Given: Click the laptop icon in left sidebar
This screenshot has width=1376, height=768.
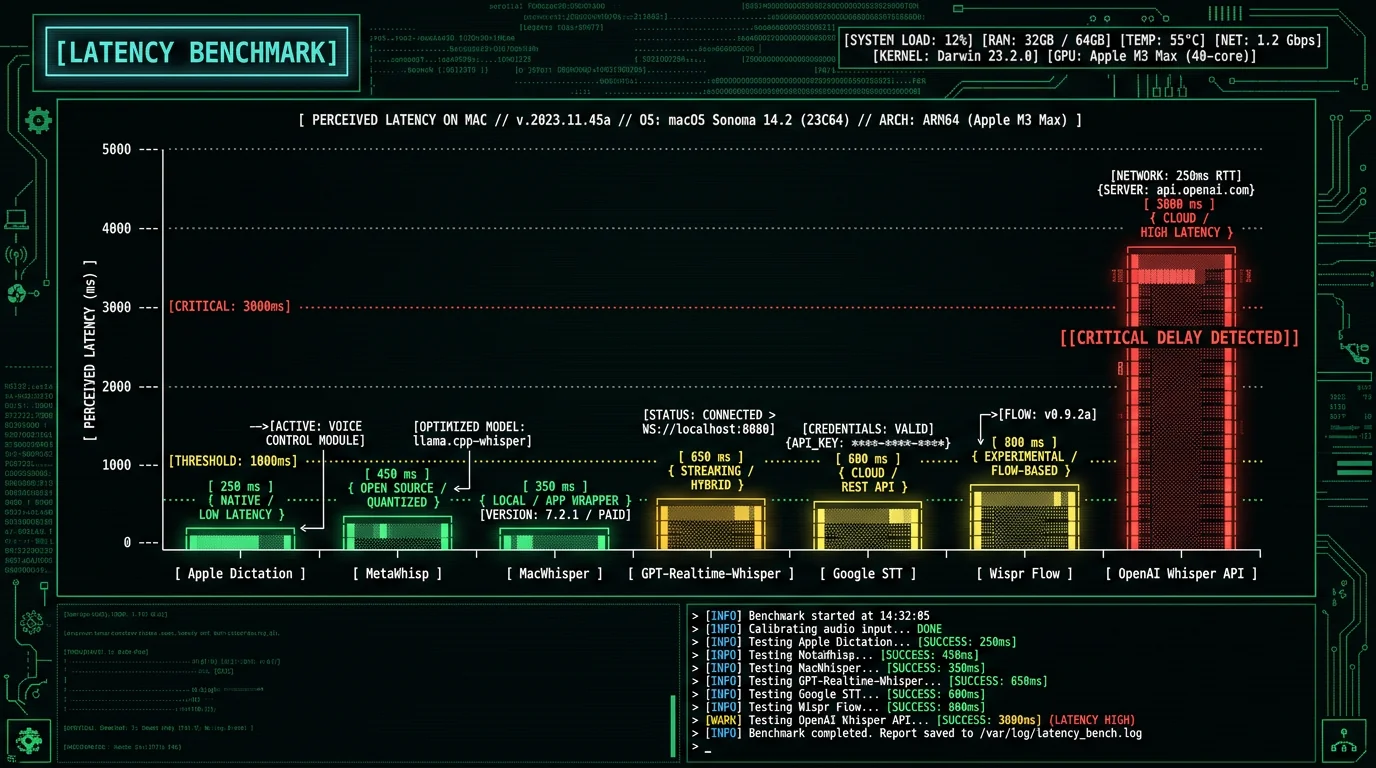Looking at the screenshot, I should tap(16, 220).
